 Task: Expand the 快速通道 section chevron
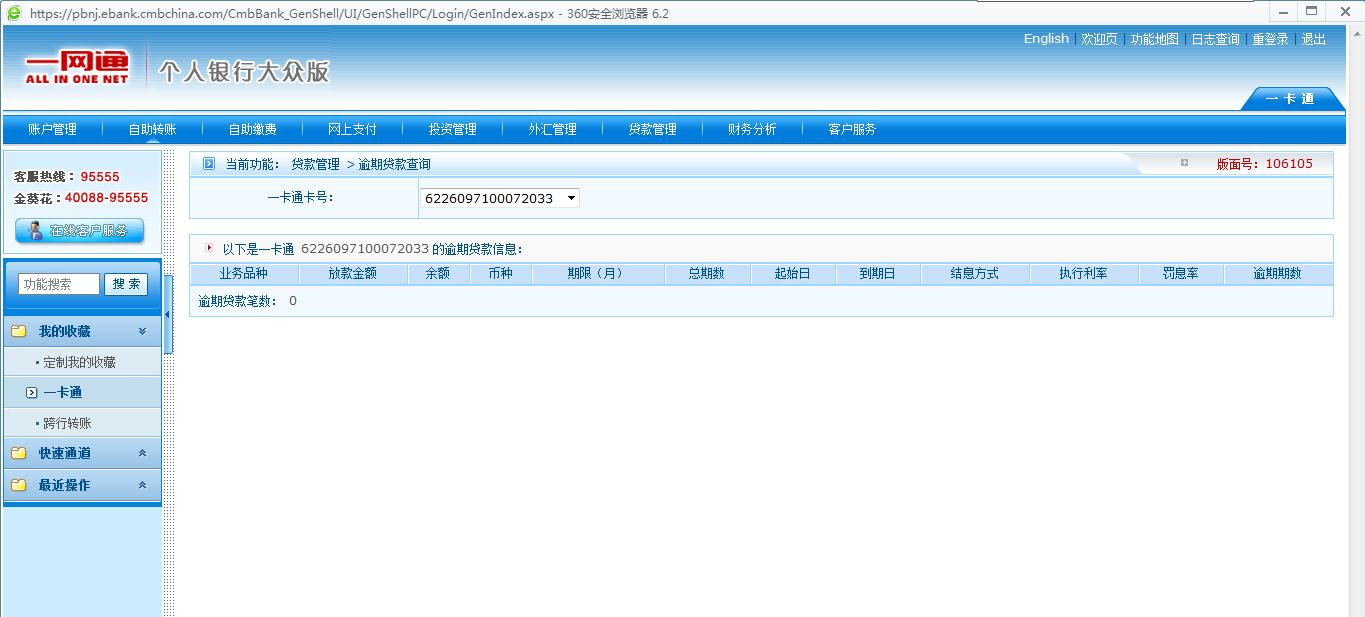click(142, 453)
